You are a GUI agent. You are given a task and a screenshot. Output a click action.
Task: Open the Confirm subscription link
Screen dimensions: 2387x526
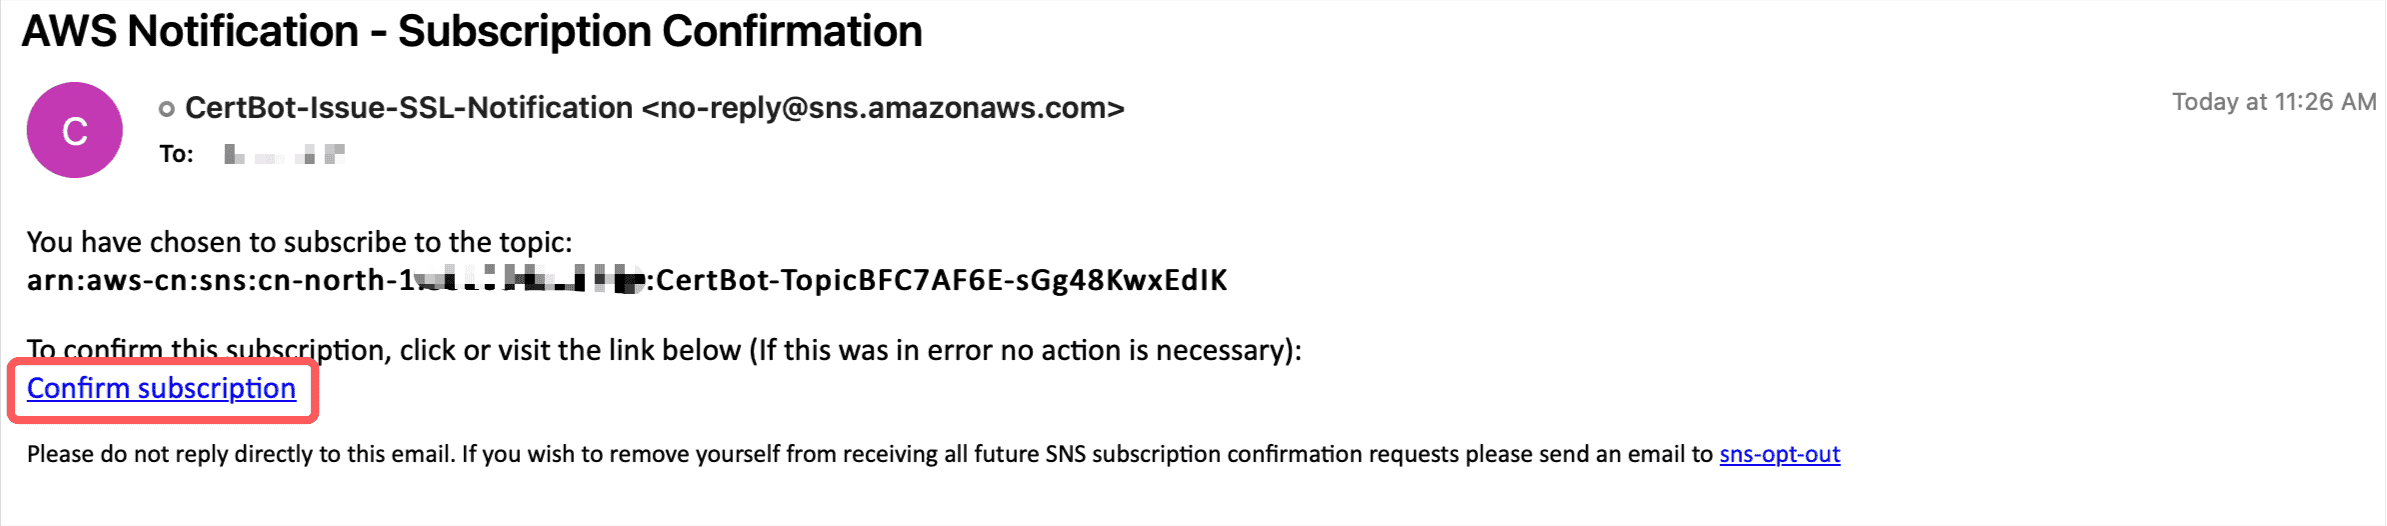(x=161, y=388)
